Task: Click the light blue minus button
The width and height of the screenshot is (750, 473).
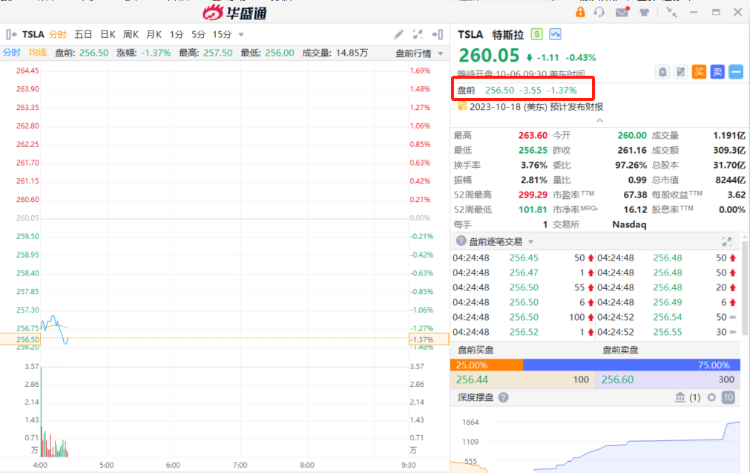Action: [736, 72]
